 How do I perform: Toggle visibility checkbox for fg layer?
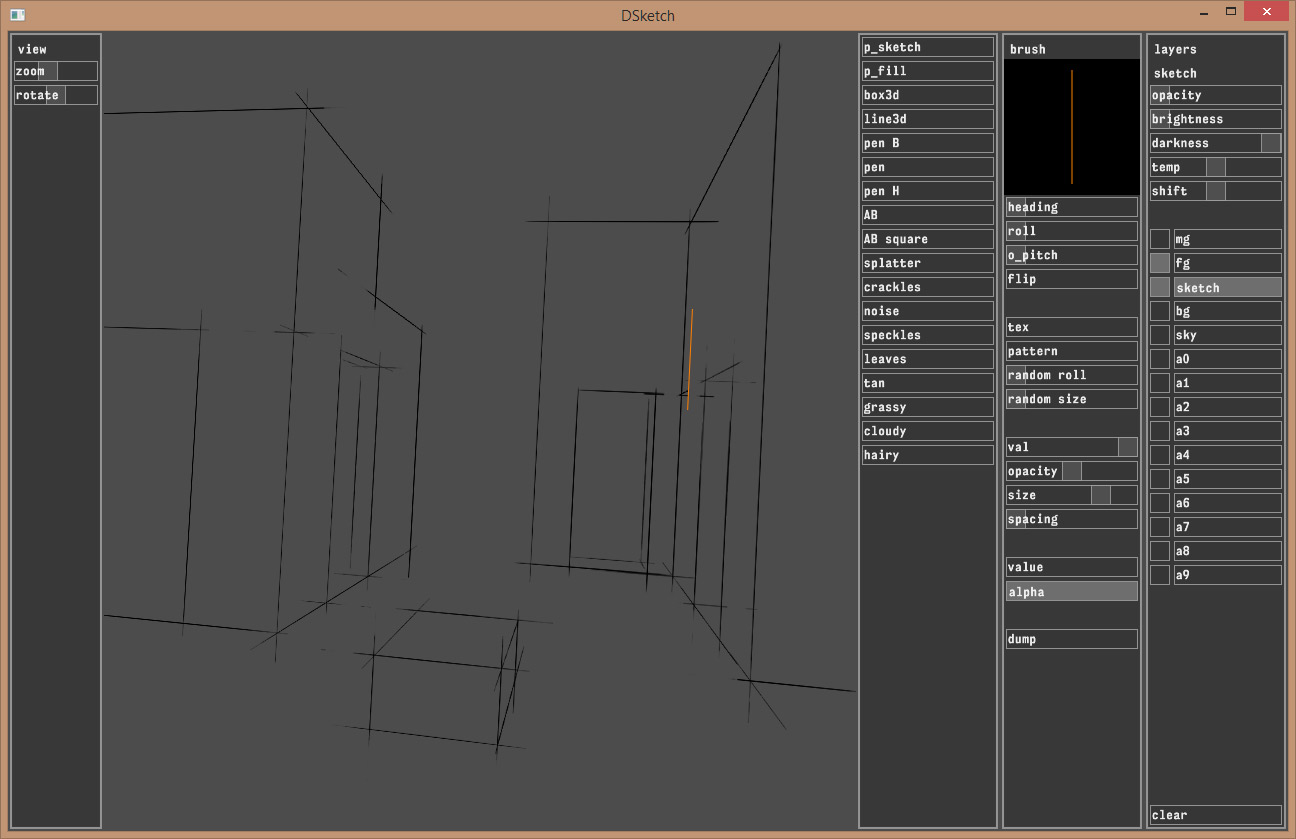pyautogui.click(x=1160, y=263)
